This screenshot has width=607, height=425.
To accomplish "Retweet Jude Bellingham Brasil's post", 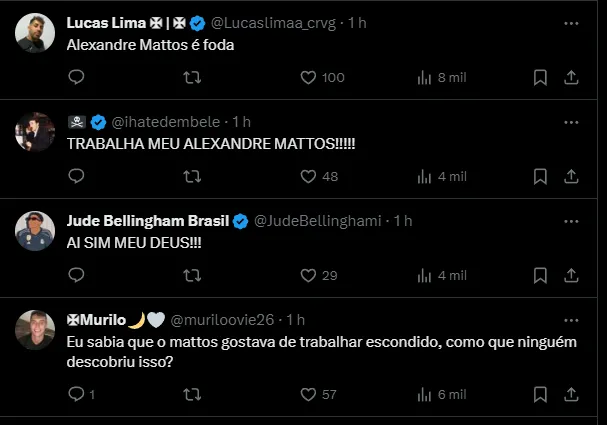I will click(x=192, y=275).
